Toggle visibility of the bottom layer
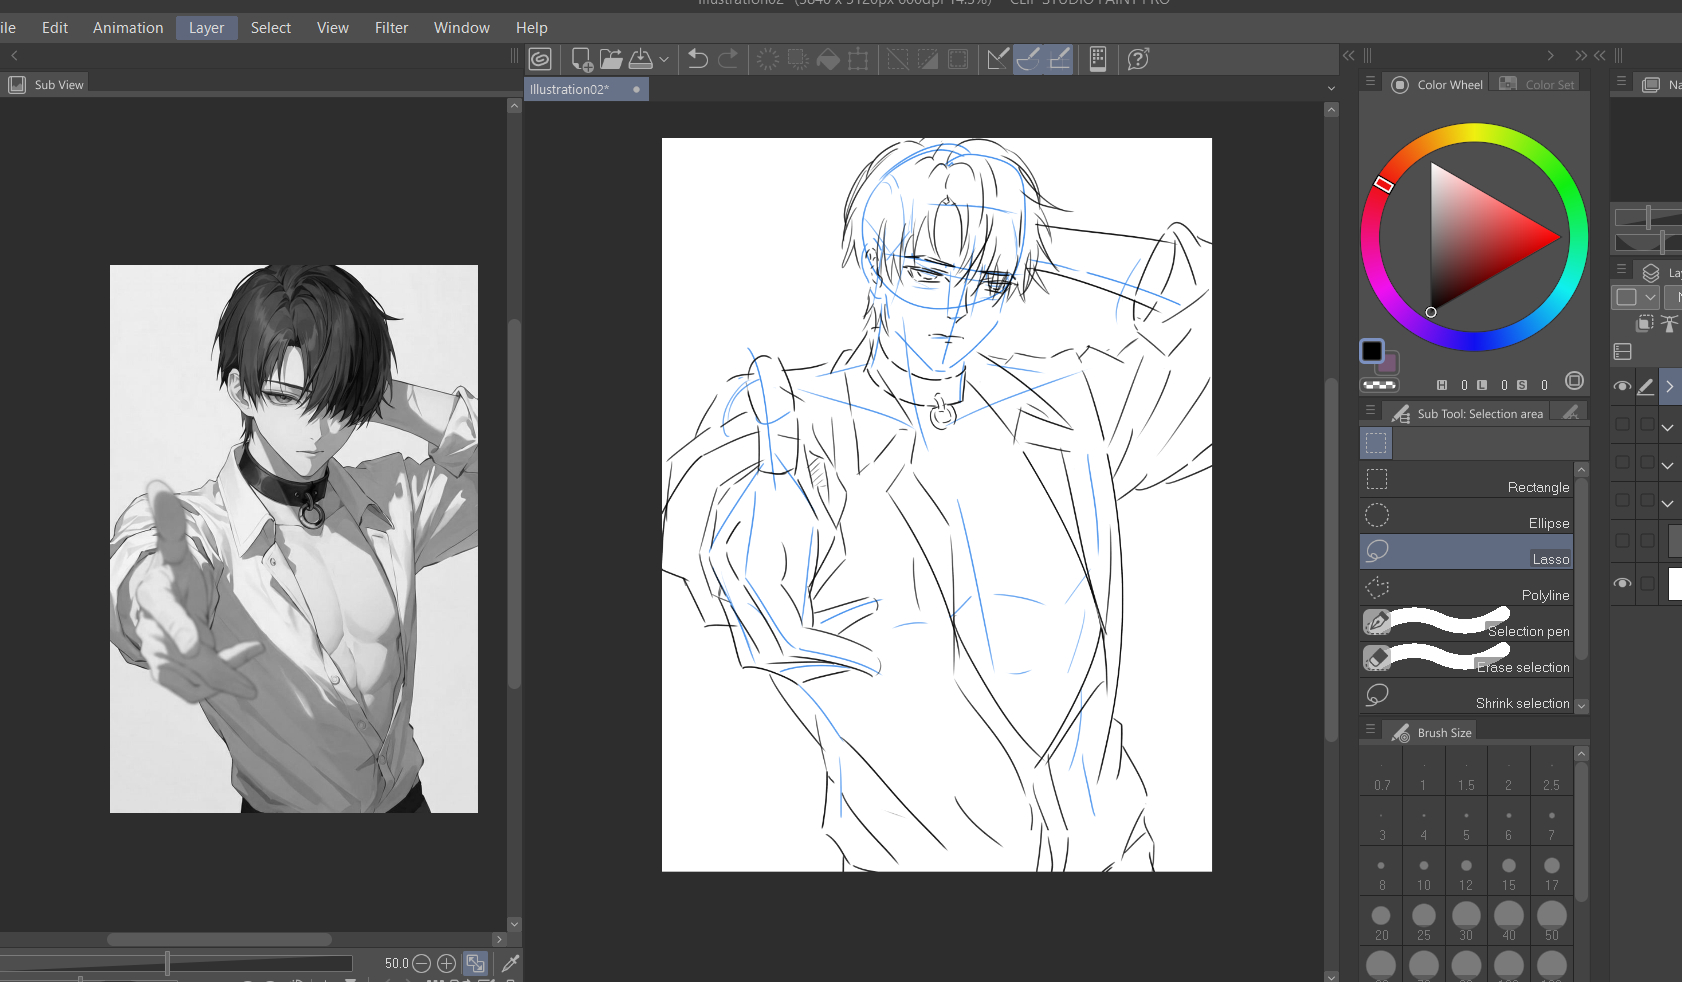1682x982 pixels. 1622,583
